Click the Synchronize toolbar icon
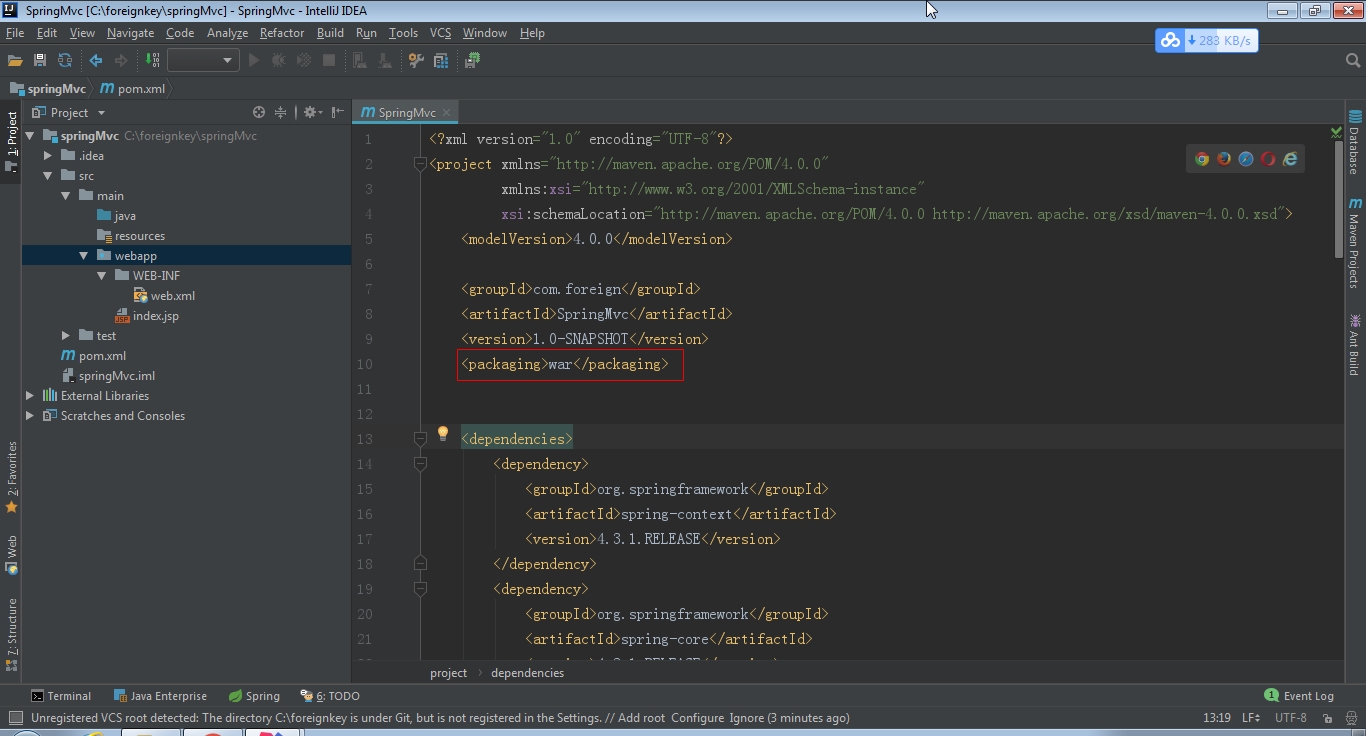Screen dimensions: 1366x736 click(65, 61)
